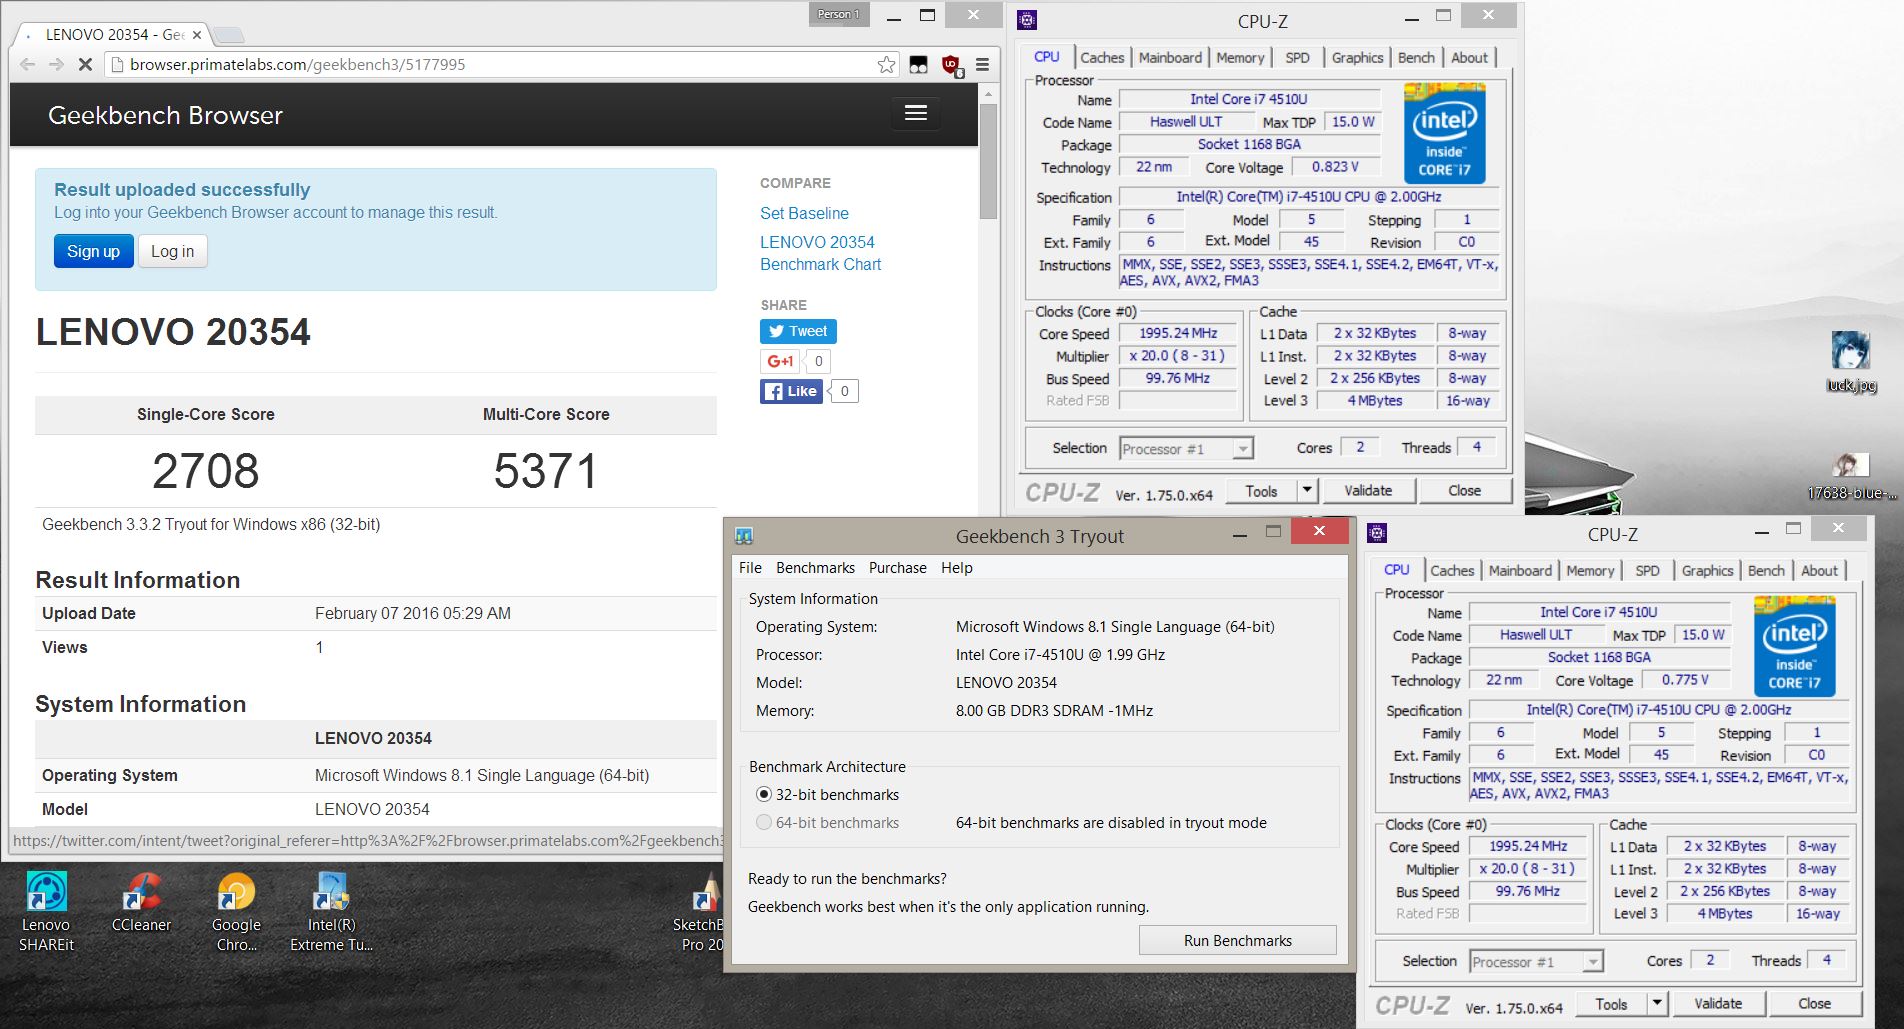Open LENOVO 20354 Benchmark Chart link
Screen dimensions: 1904x1029
click(x=820, y=253)
